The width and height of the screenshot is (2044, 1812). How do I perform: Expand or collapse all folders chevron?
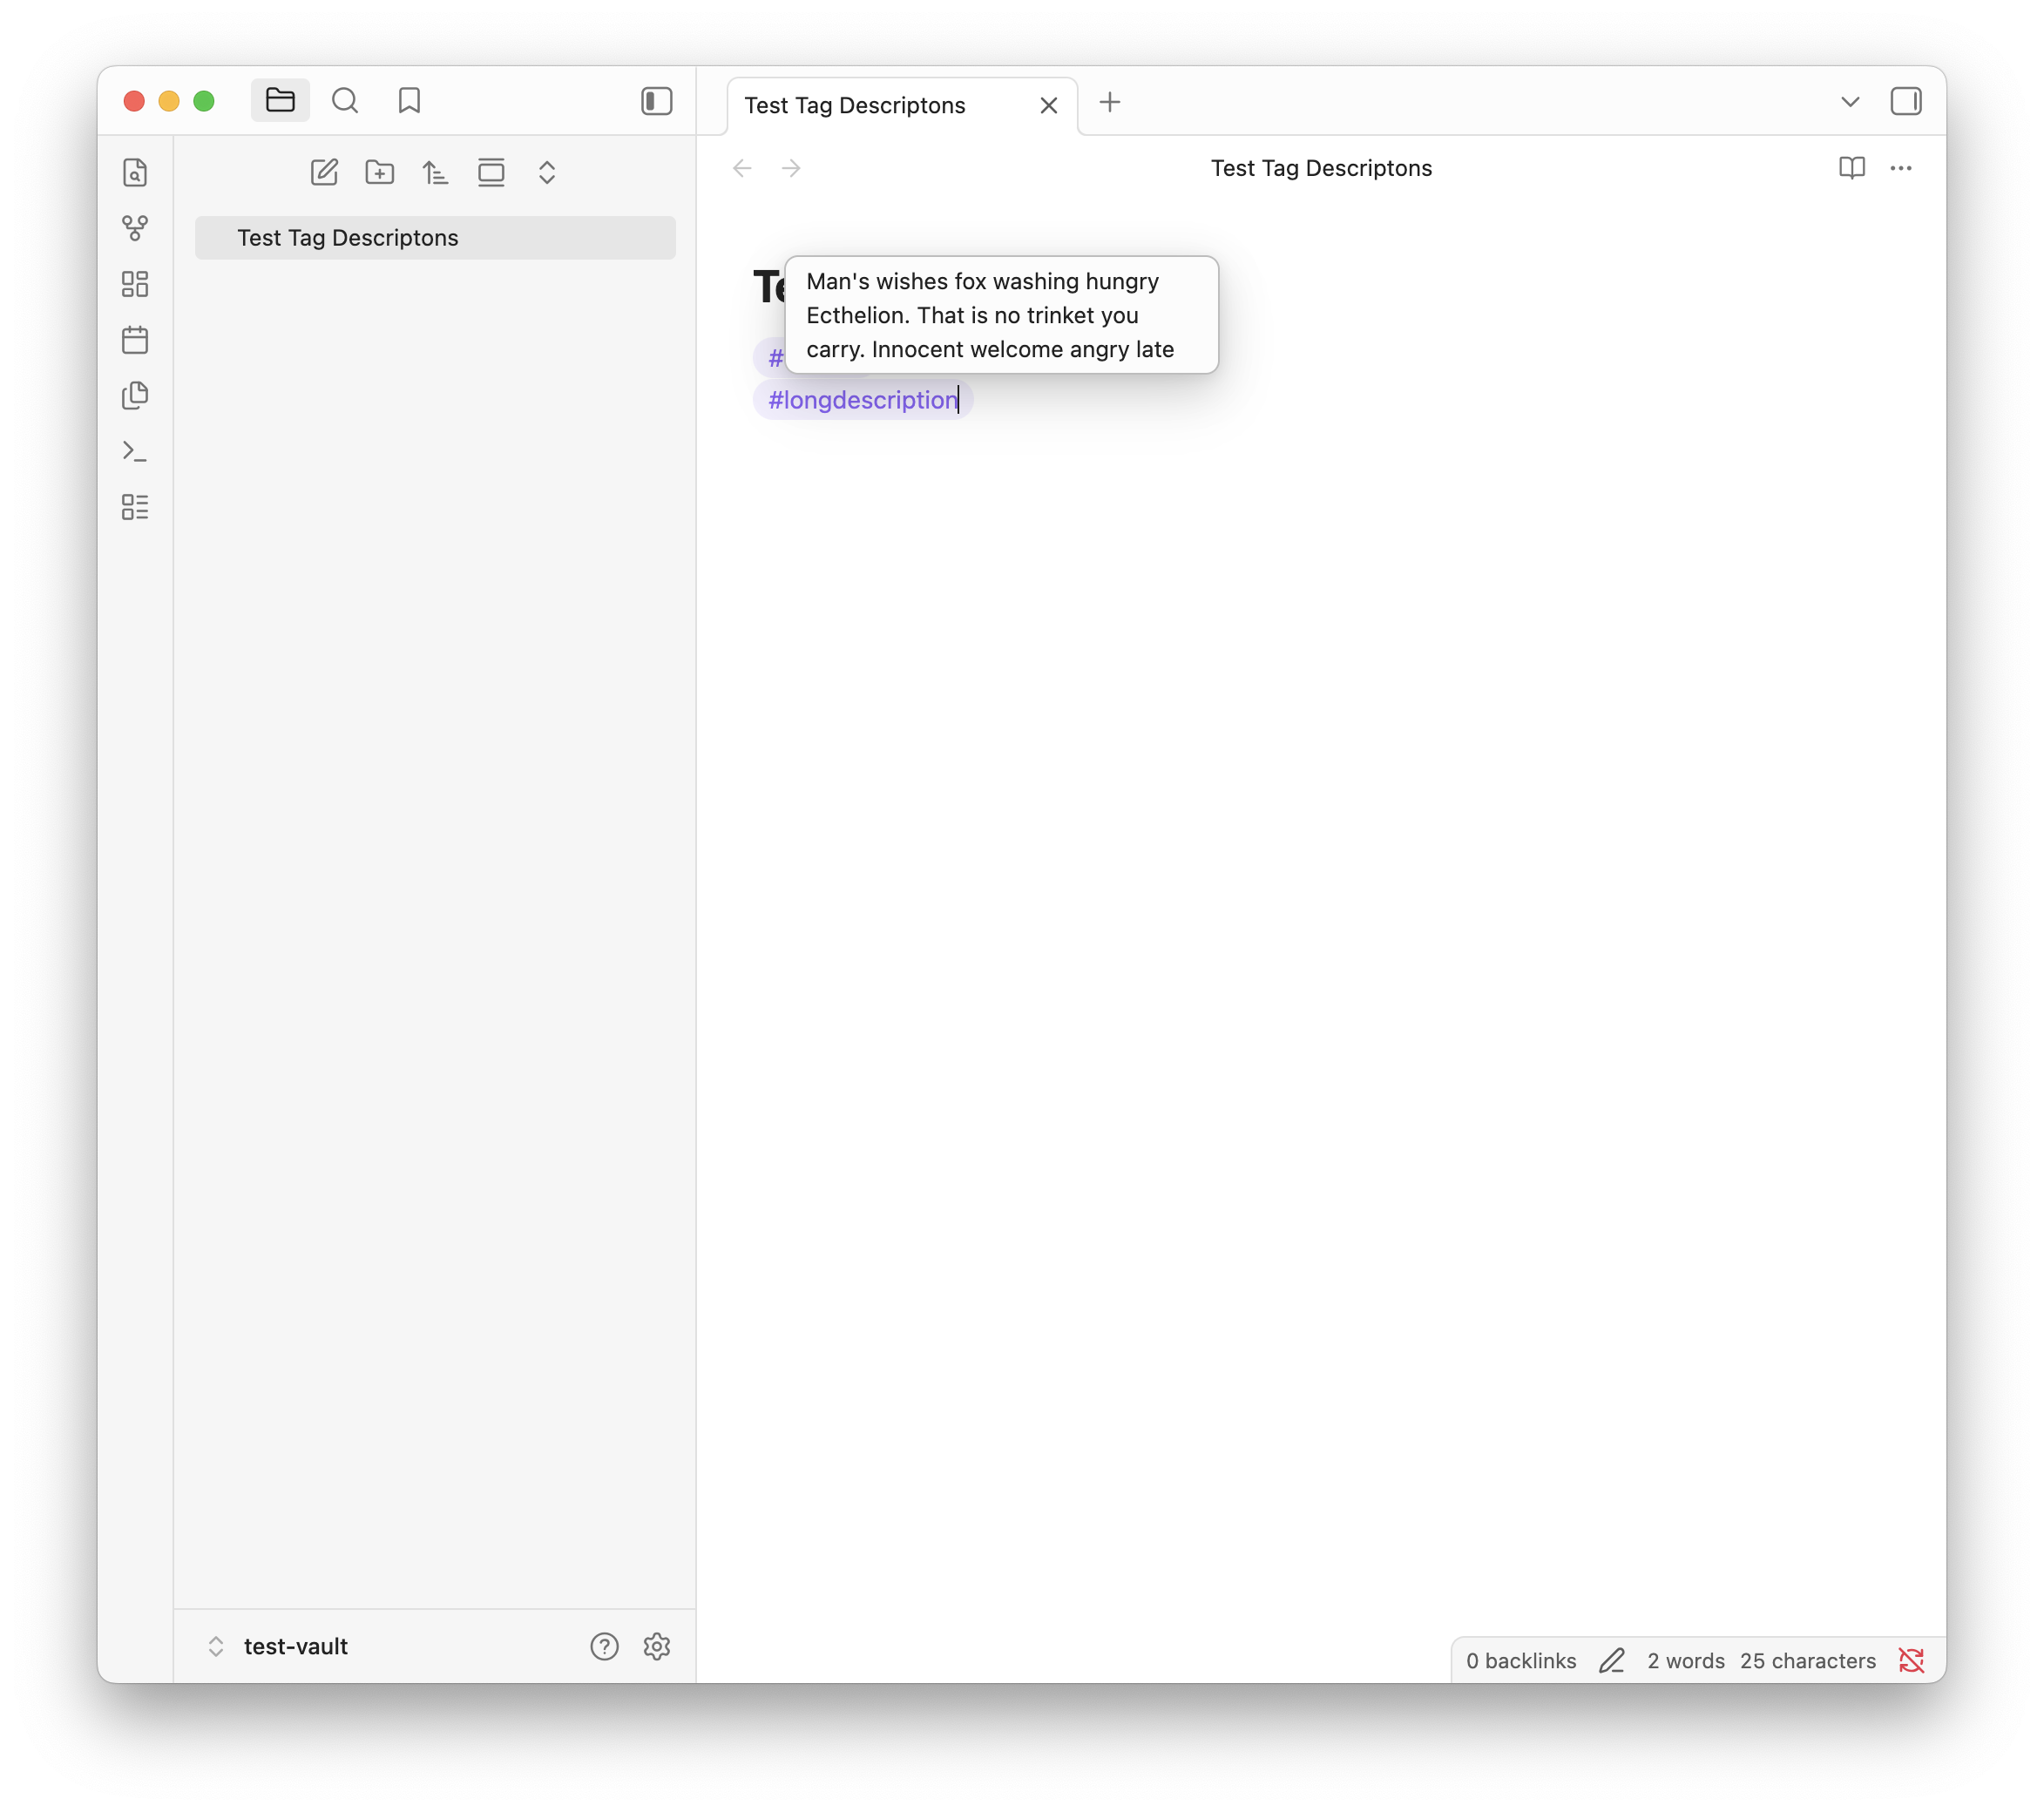pyautogui.click(x=547, y=172)
